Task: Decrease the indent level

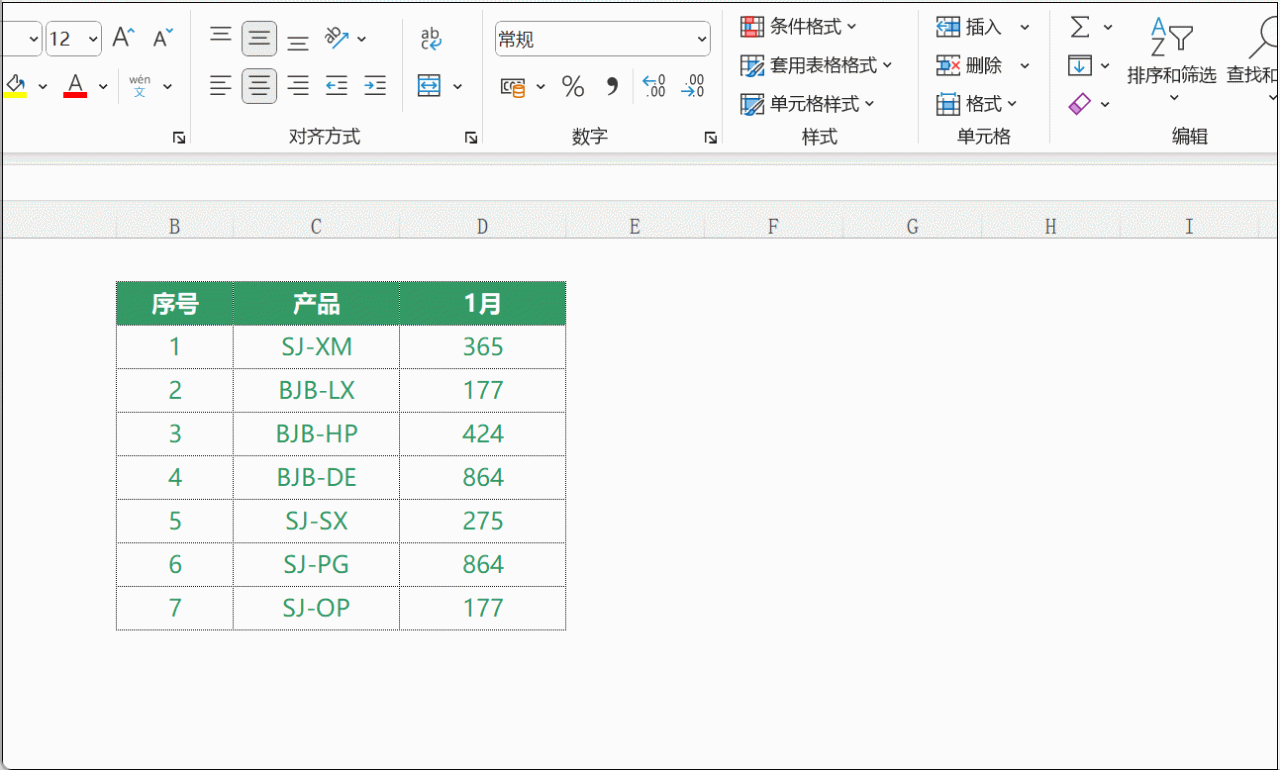Action: [x=337, y=86]
